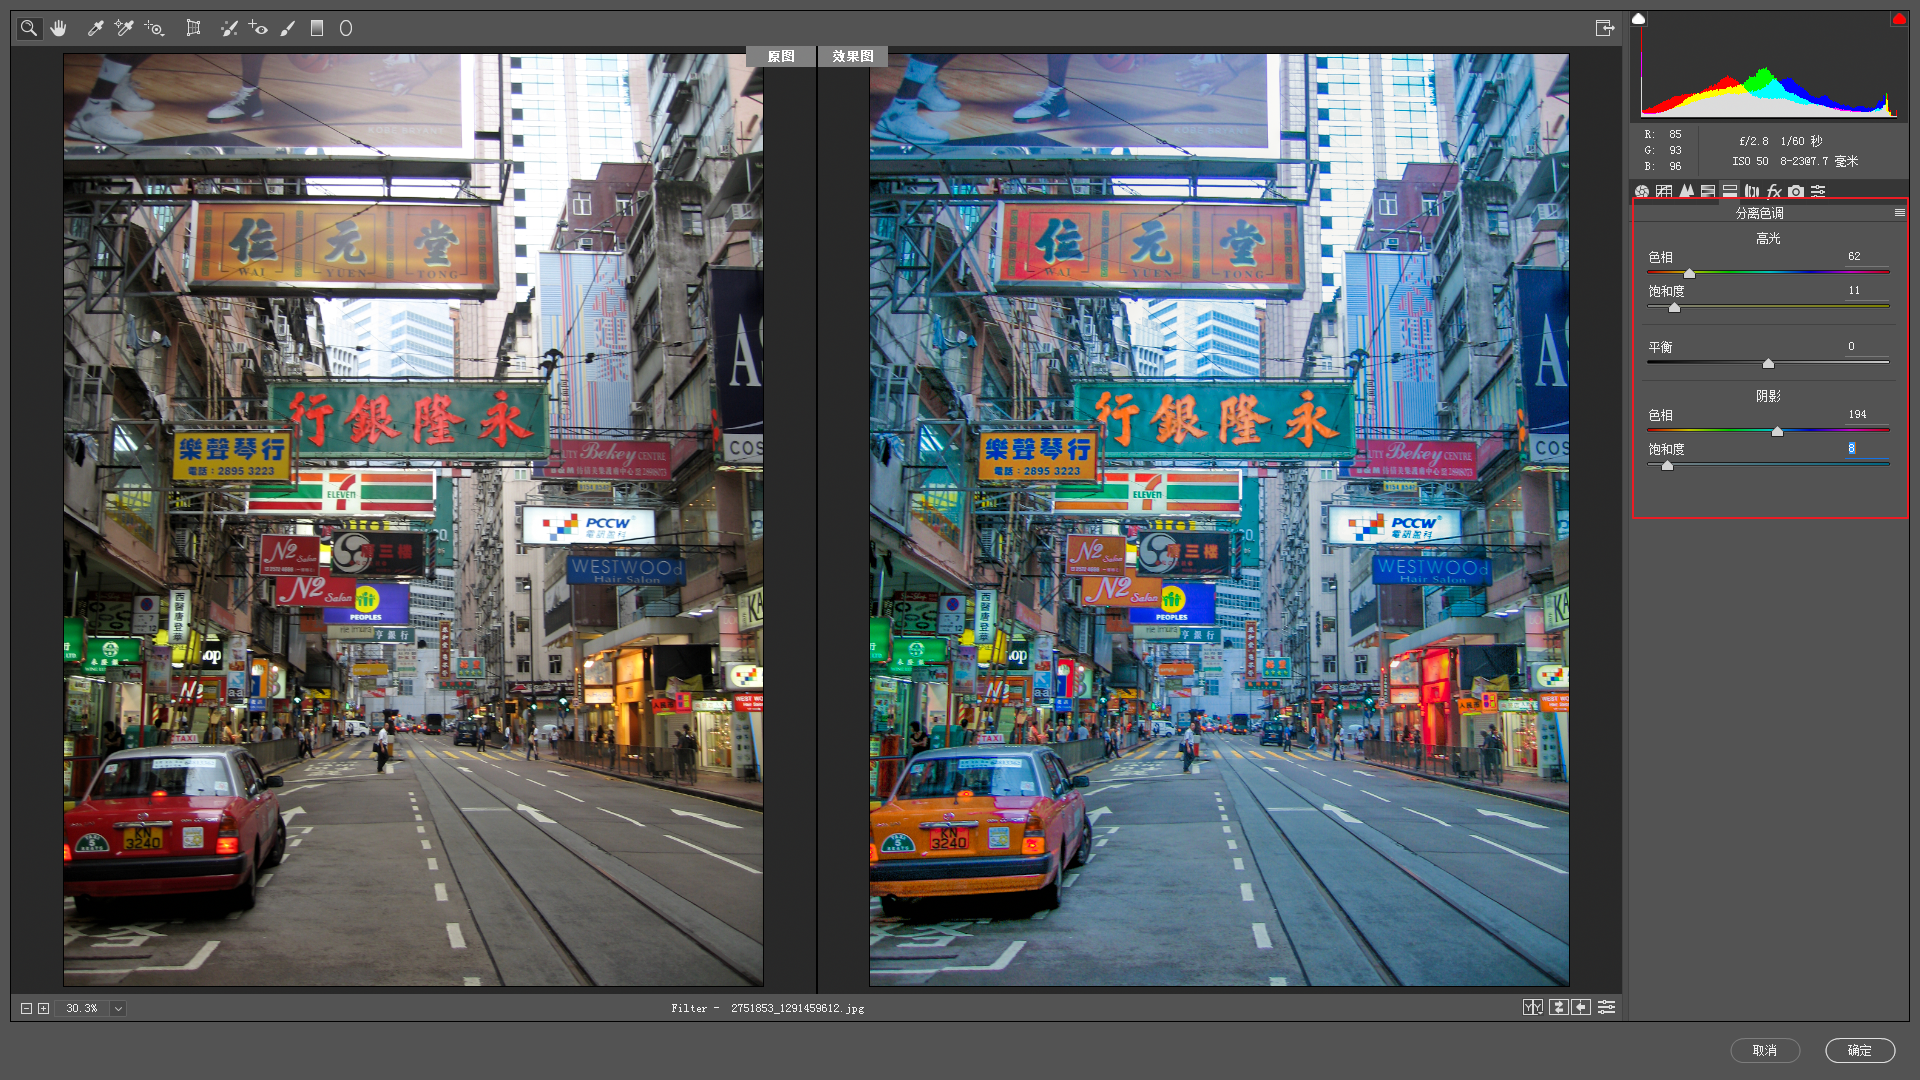
Task: Pick the White Balance eyedropper tool
Action: [x=95, y=28]
